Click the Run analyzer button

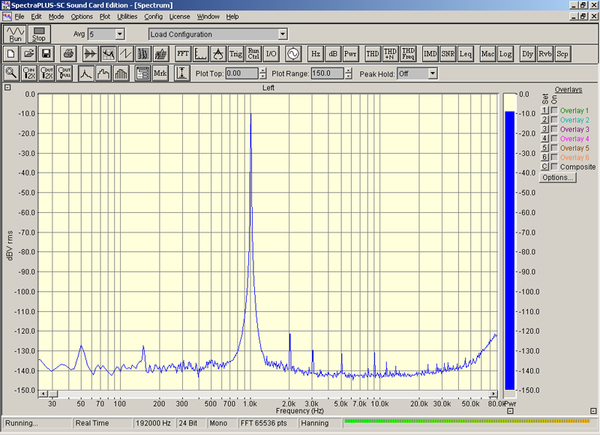[15, 34]
